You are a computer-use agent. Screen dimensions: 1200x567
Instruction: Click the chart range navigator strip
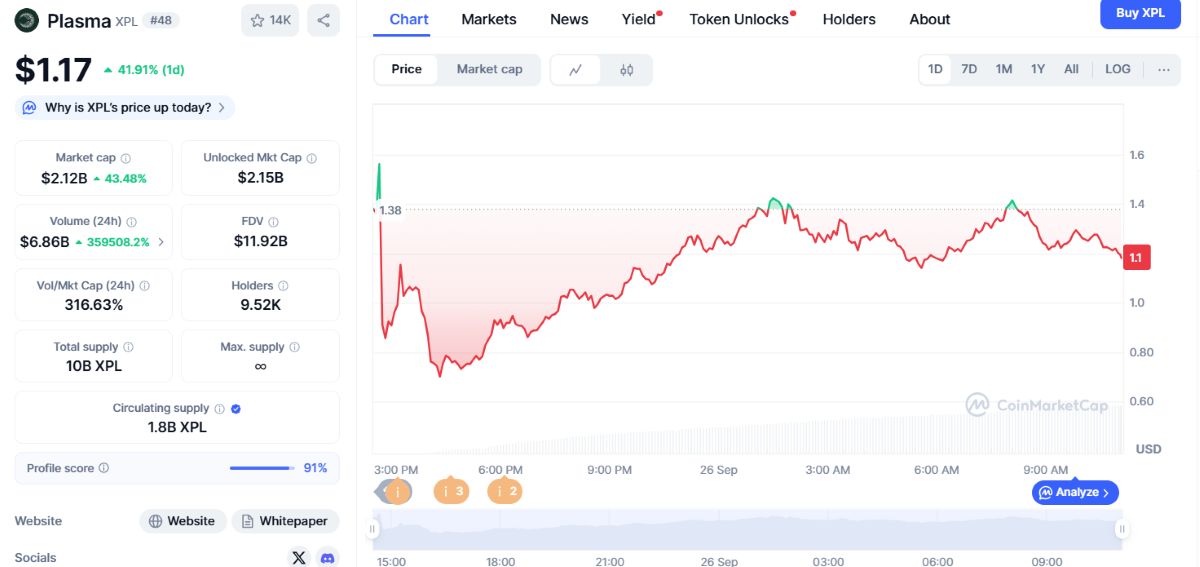pyautogui.click(x=747, y=529)
